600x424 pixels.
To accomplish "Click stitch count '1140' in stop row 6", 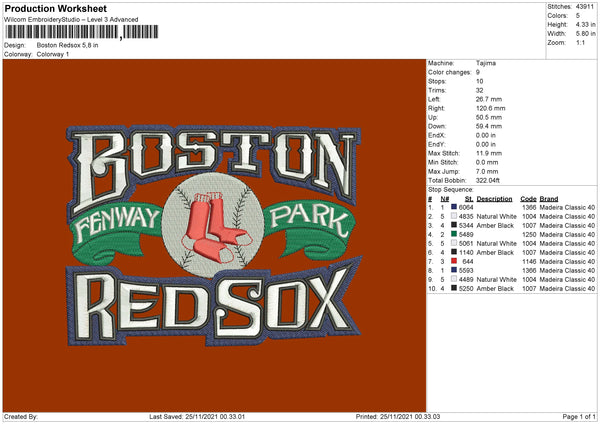I will (x=466, y=253).
